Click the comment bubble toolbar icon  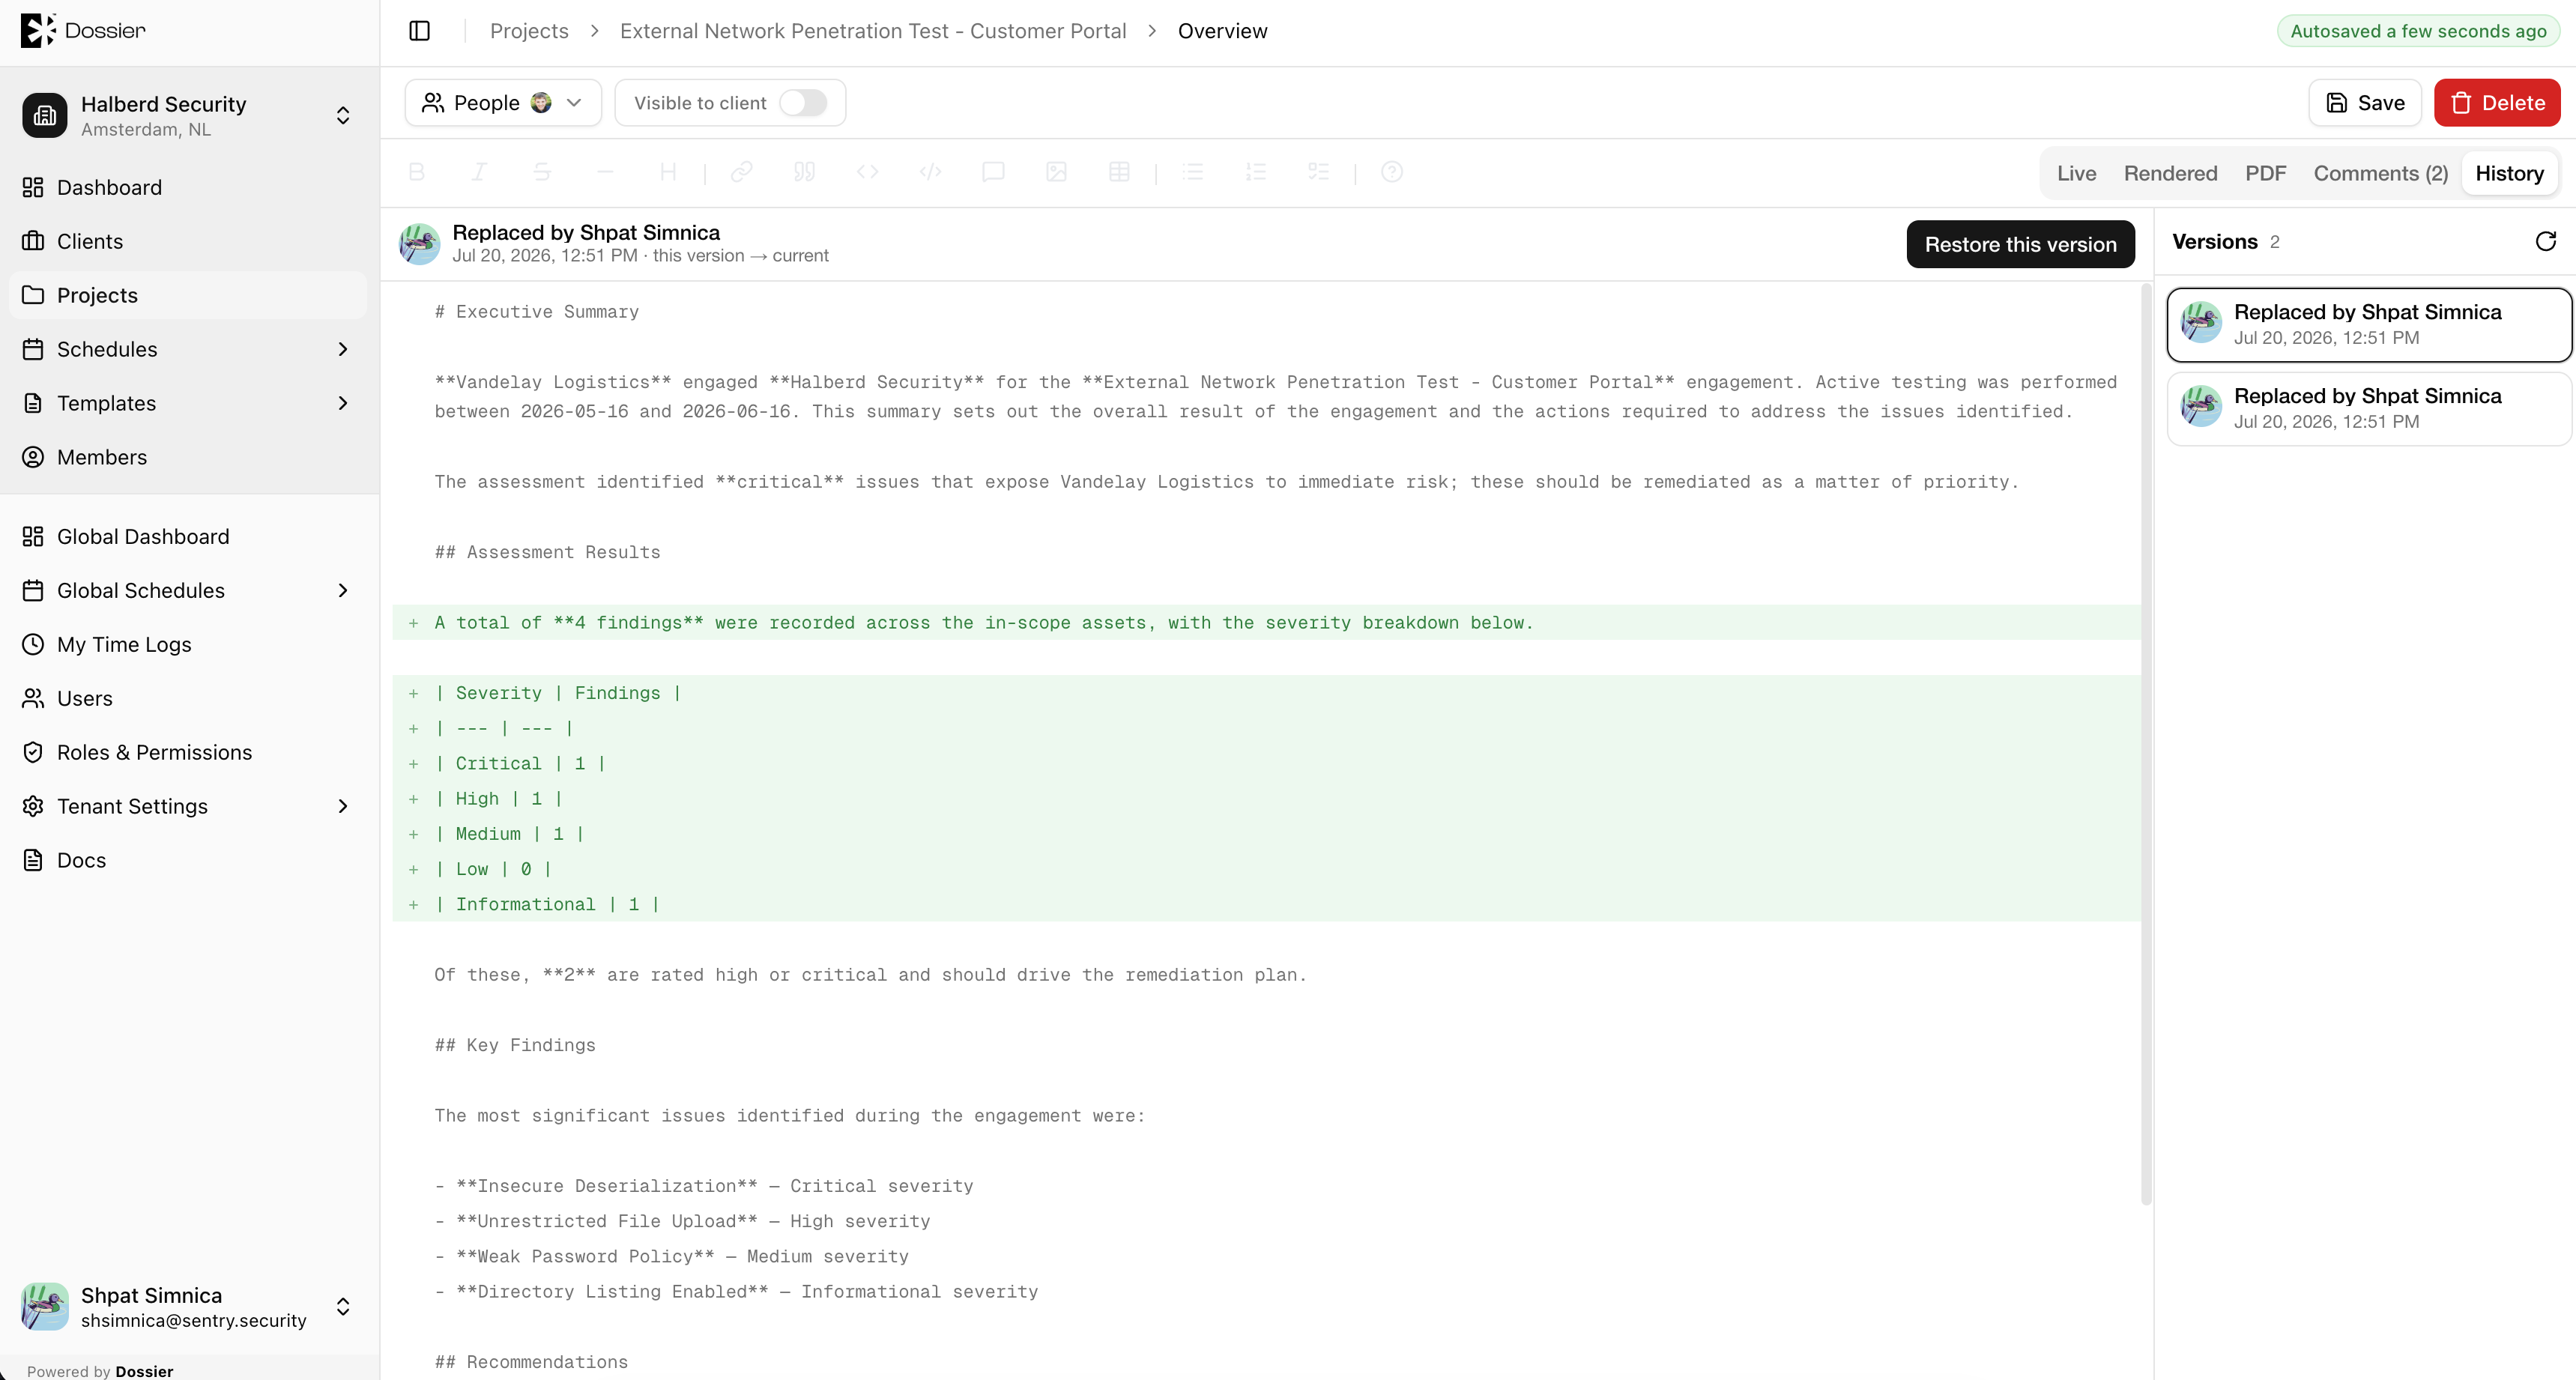(x=993, y=172)
